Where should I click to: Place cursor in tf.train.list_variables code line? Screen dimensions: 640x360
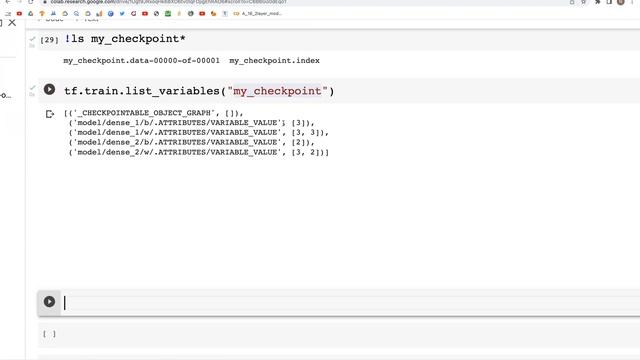199,91
